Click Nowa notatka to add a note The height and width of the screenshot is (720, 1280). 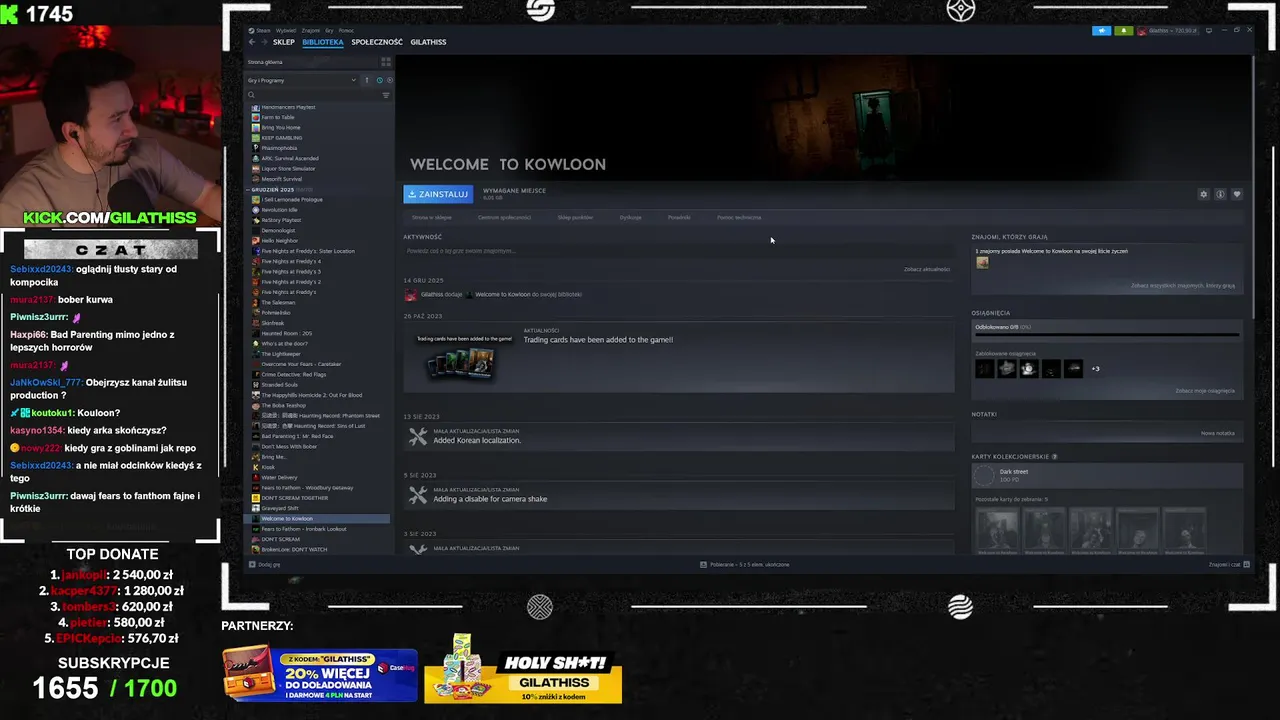click(x=1217, y=433)
